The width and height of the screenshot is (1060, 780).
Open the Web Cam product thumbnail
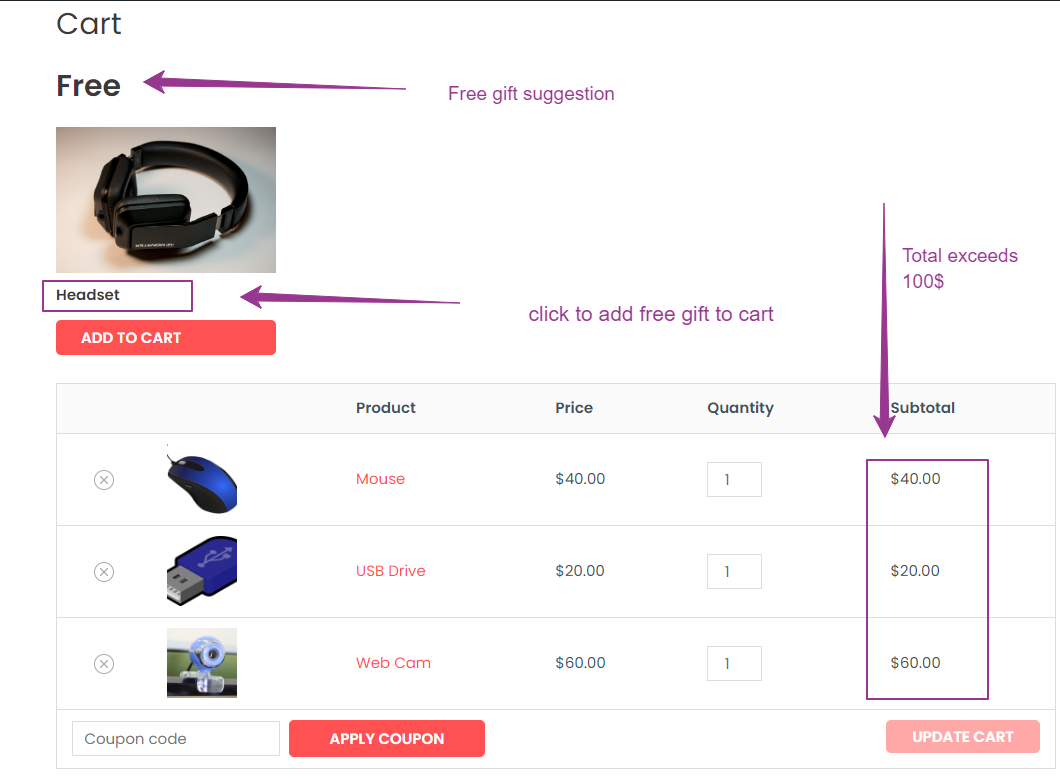[x=201, y=663]
